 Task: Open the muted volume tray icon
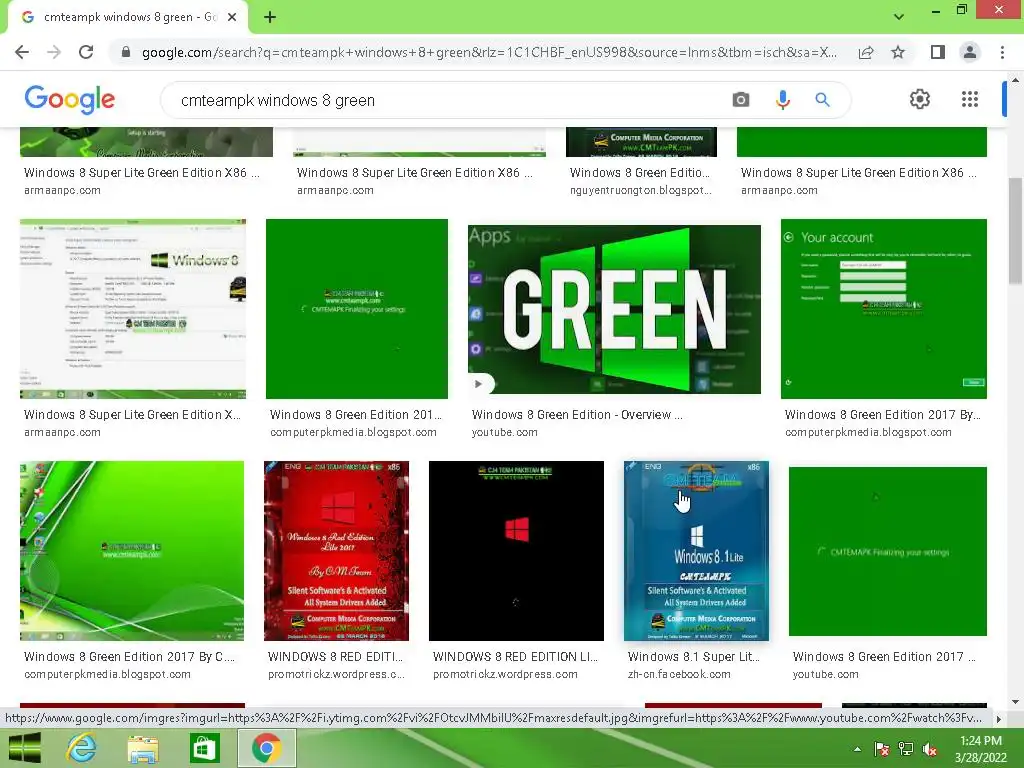point(930,749)
